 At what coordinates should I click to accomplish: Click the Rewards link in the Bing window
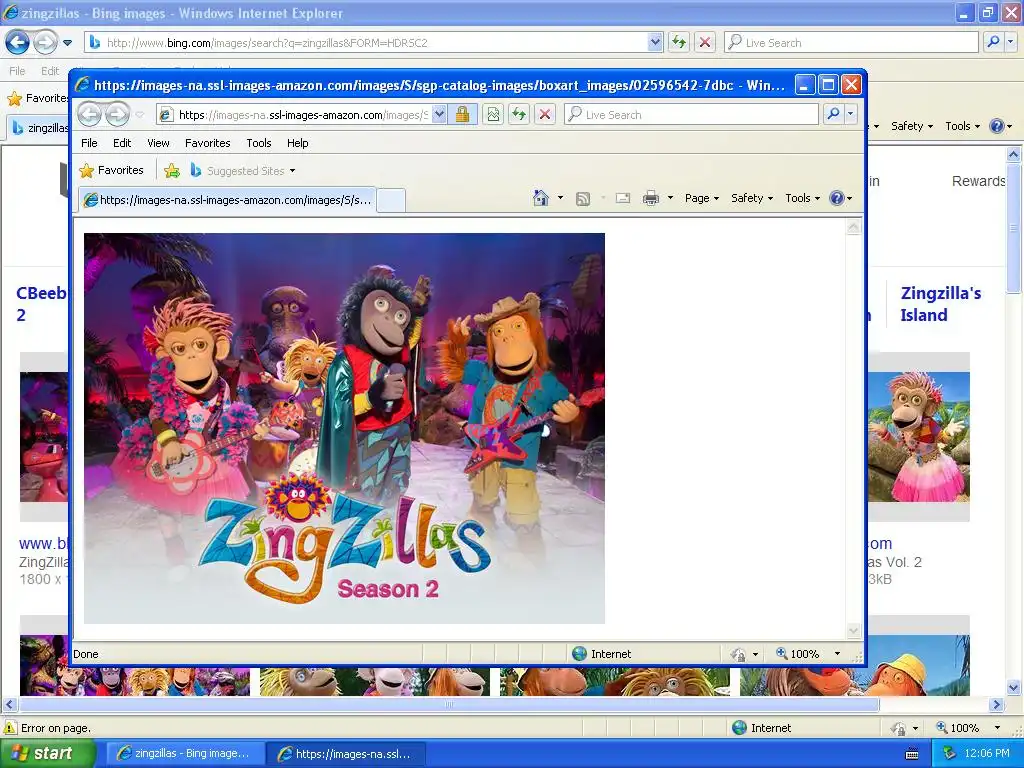click(978, 181)
